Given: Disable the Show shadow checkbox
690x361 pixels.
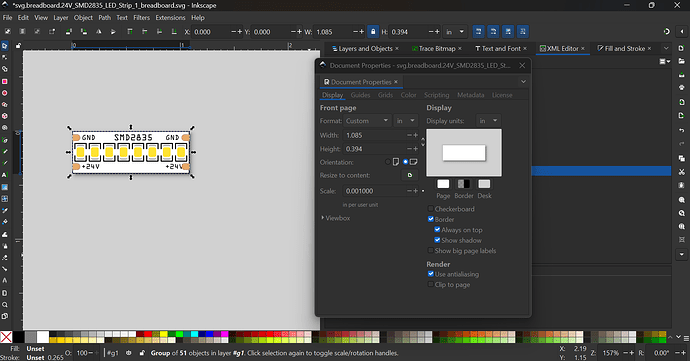Looking at the screenshot, I should tap(437, 240).
